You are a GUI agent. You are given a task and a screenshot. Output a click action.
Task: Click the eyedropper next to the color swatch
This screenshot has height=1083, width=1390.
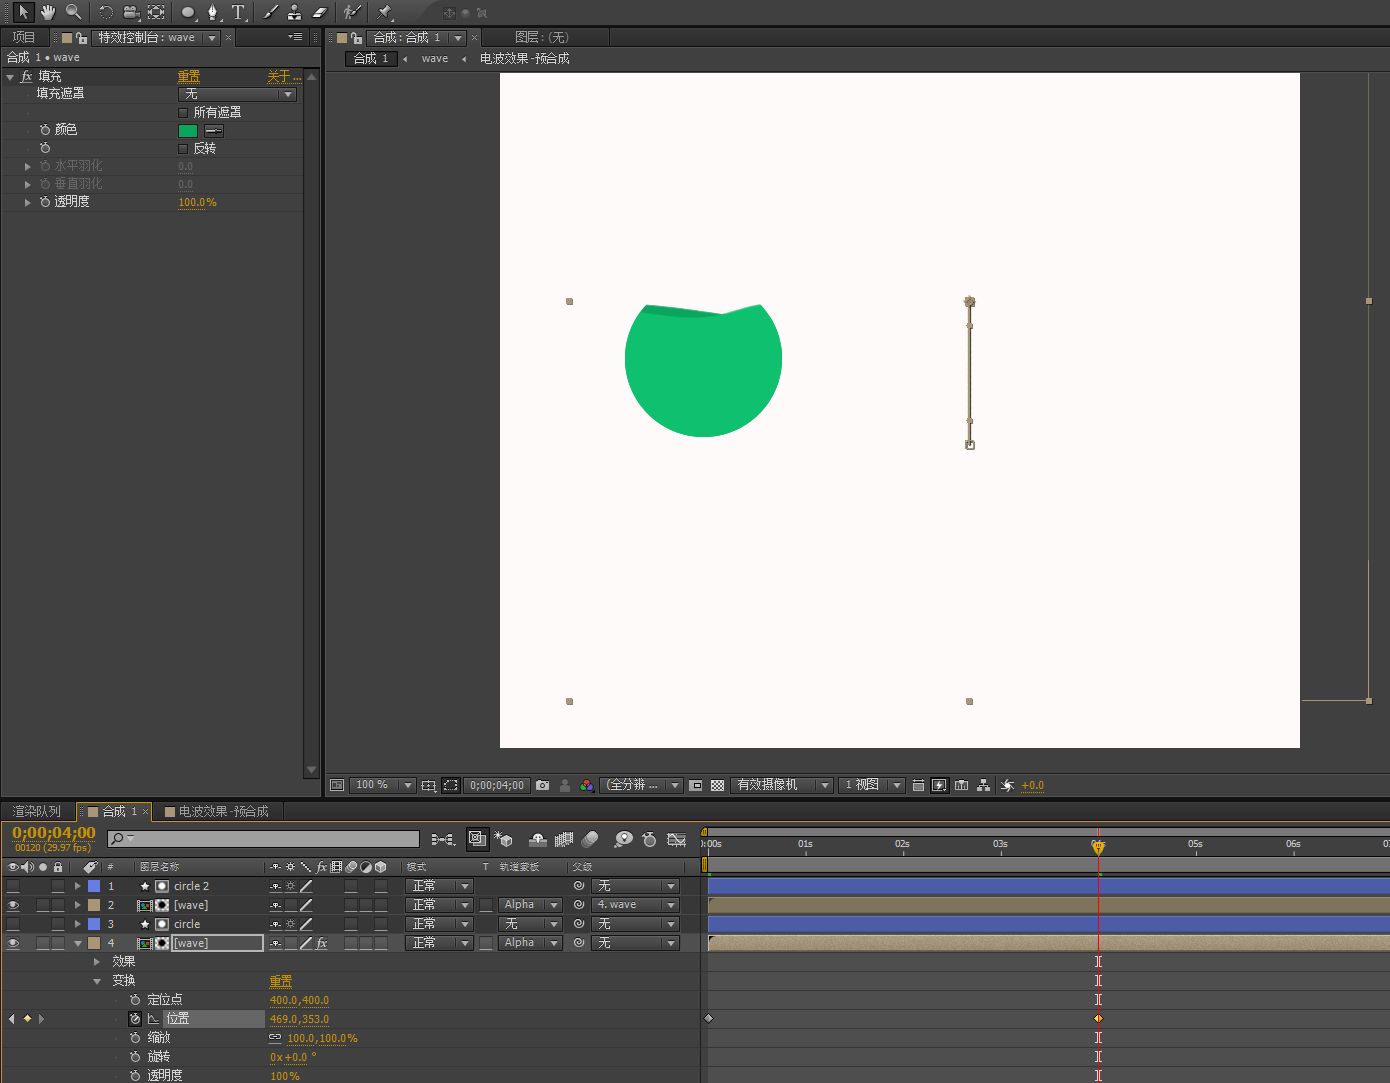[214, 131]
